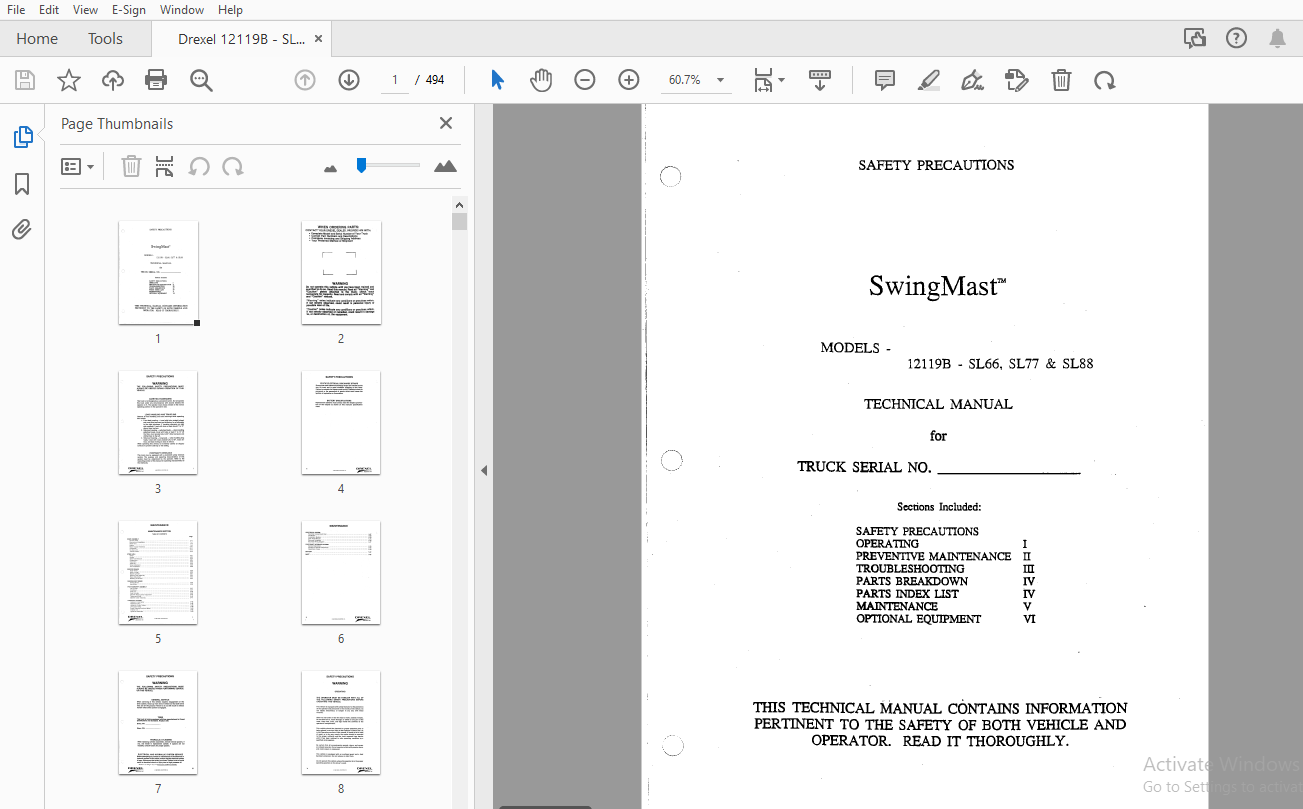The width and height of the screenshot is (1303, 809).
Task: Zoom in with the plus circle icon
Action: [x=629, y=80]
